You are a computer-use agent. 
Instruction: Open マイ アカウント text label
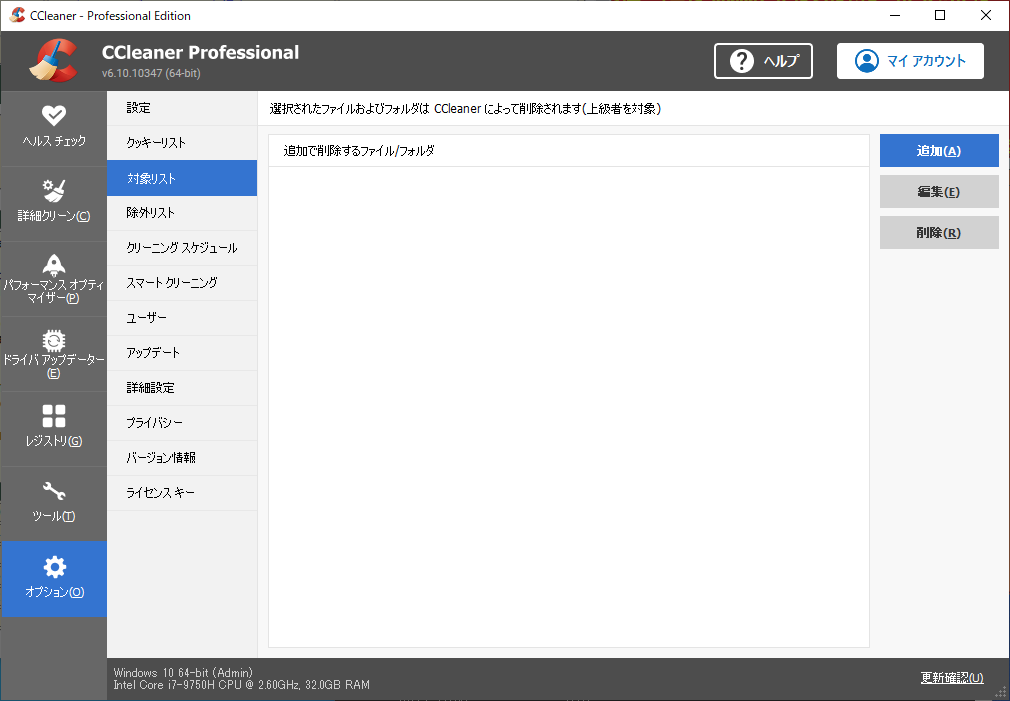tap(926, 61)
